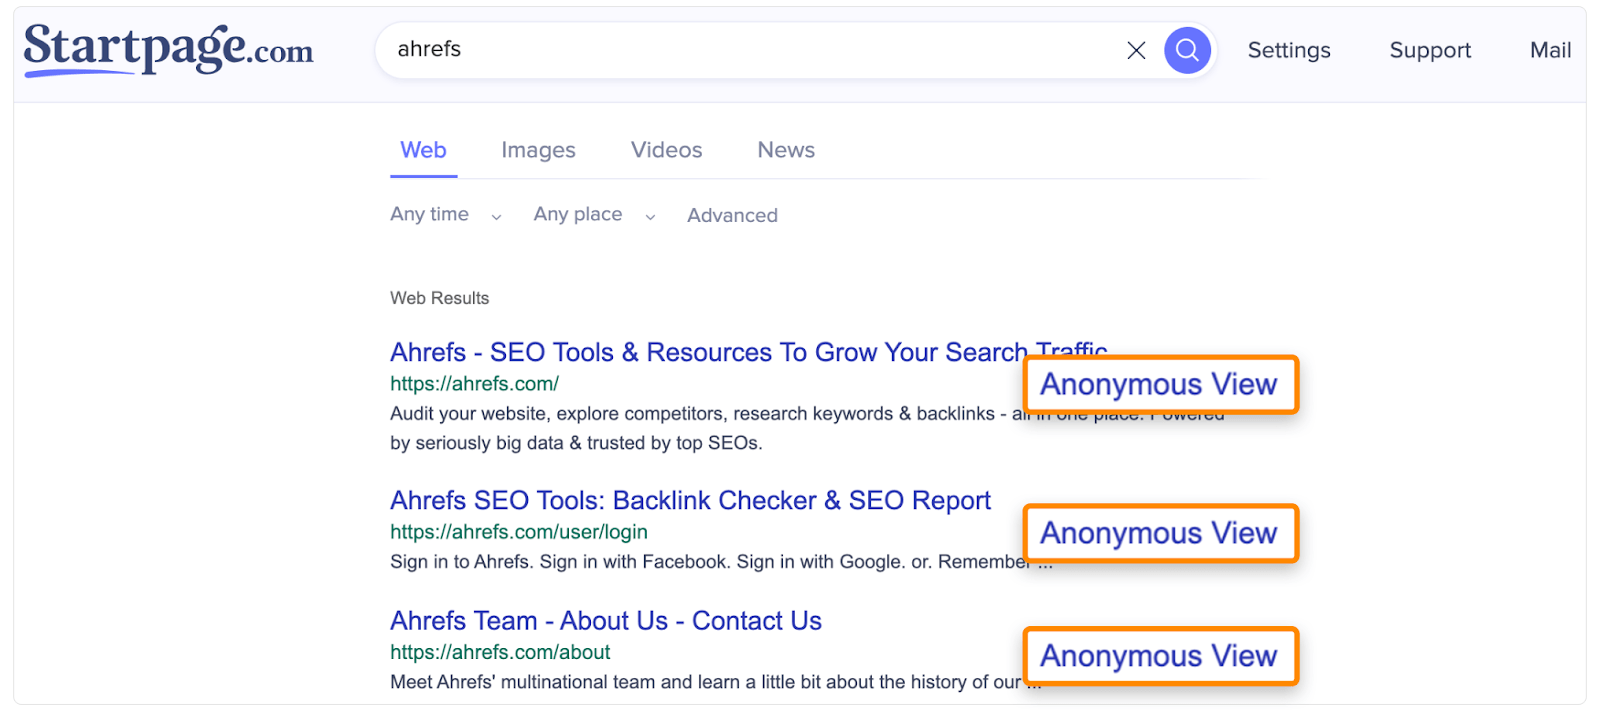Viewport: 1600px width, 711px height.
Task: Run the search with the magnifier button
Action: (x=1187, y=50)
